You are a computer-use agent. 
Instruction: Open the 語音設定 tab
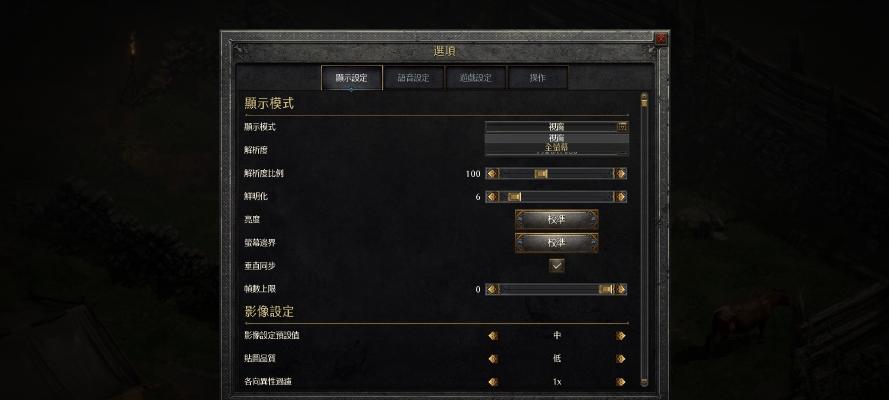click(x=413, y=78)
